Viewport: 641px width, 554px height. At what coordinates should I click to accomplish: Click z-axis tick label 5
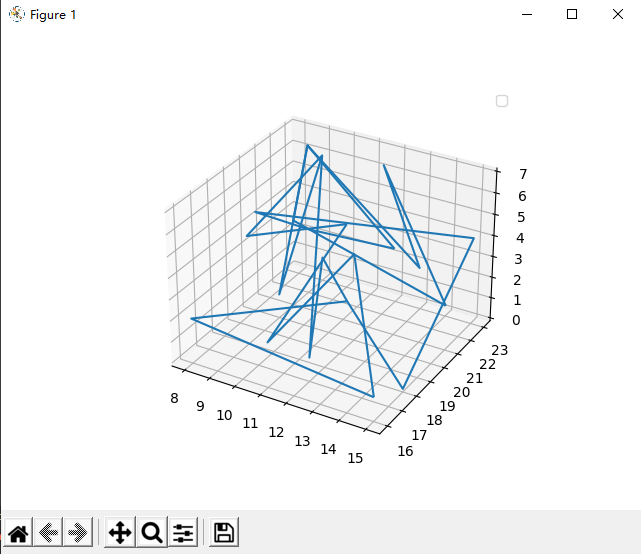tap(521, 217)
